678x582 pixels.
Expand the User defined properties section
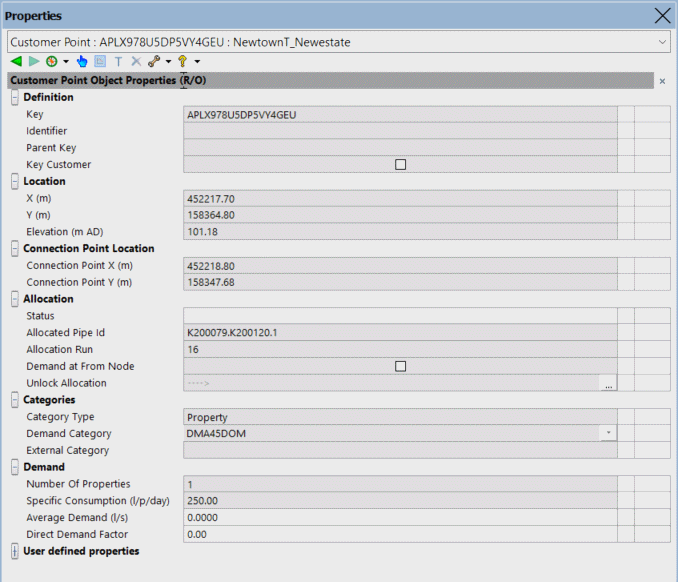[x=15, y=551]
